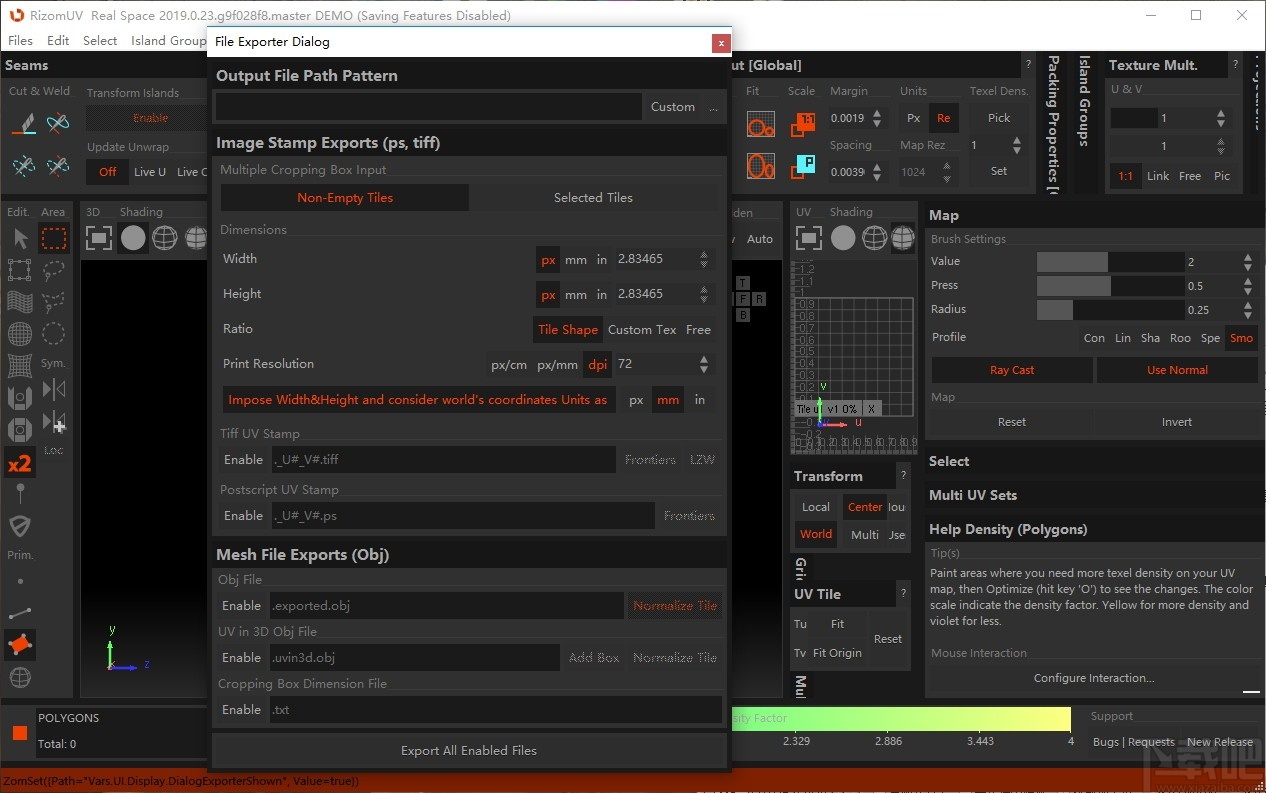This screenshot has height=793, width=1266.
Task: Adjust the brush Radius slider
Action: click(1110, 310)
